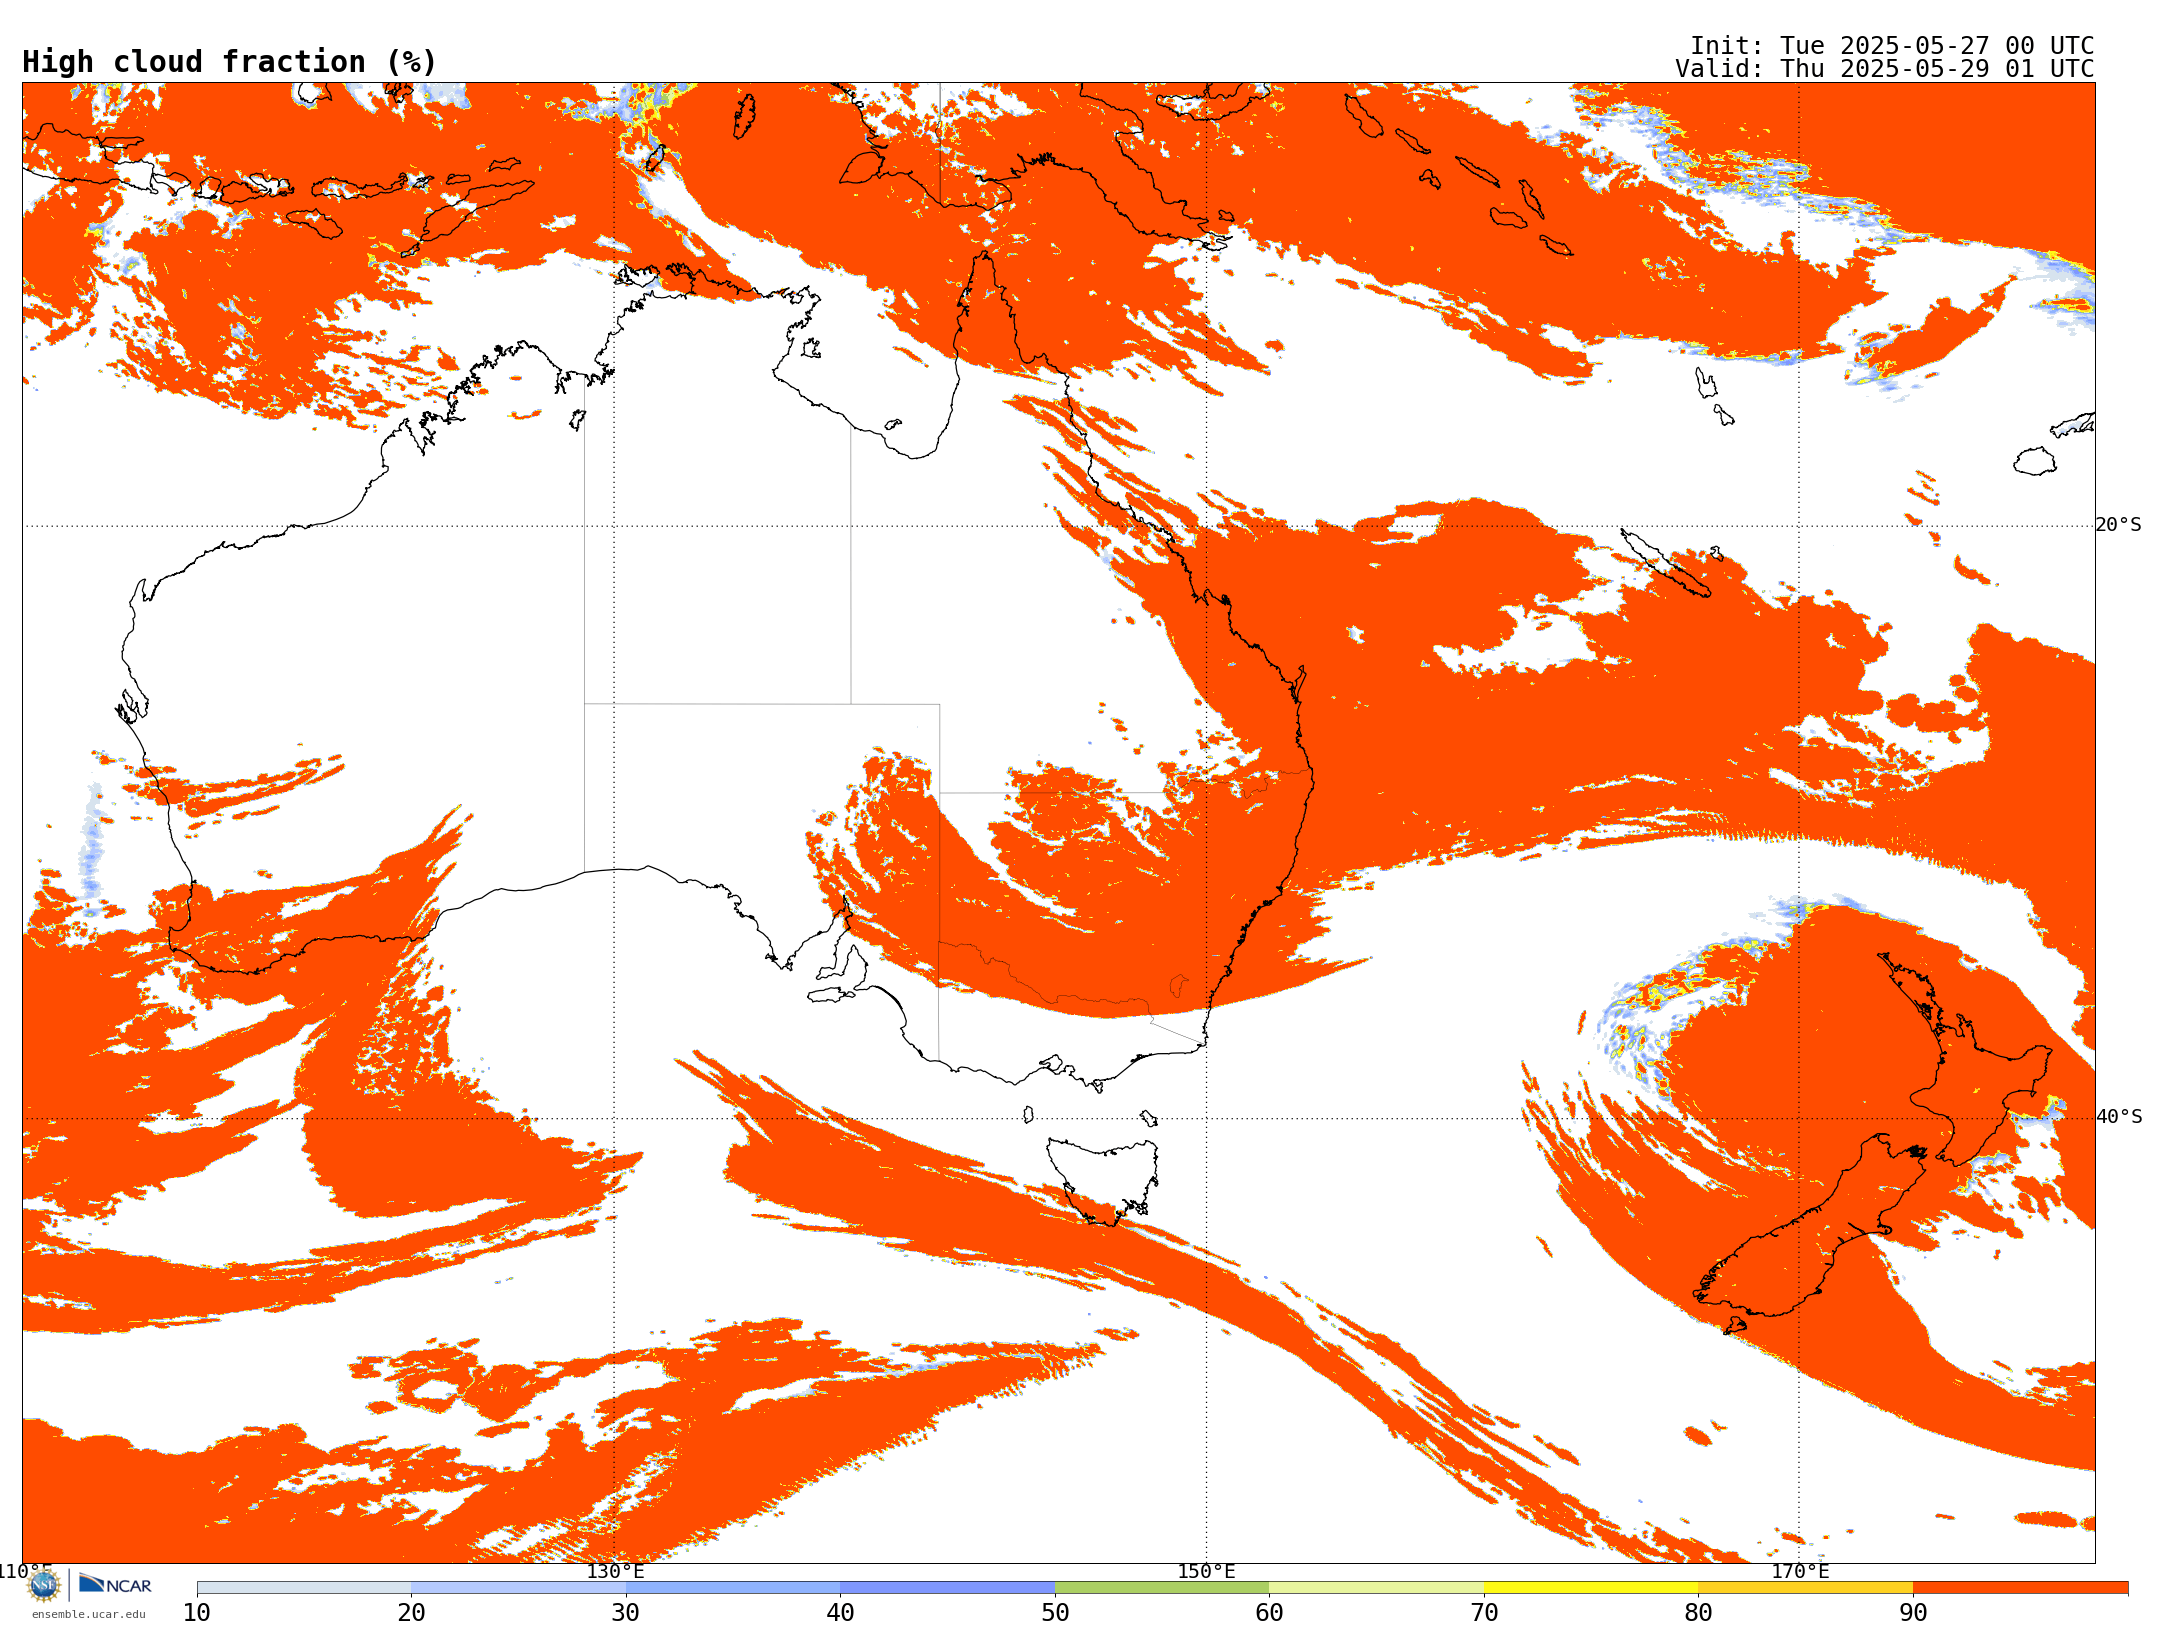Click the 70–80 bright yellow colorbar segment
The image size is (2160, 1626).
point(1591,1588)
